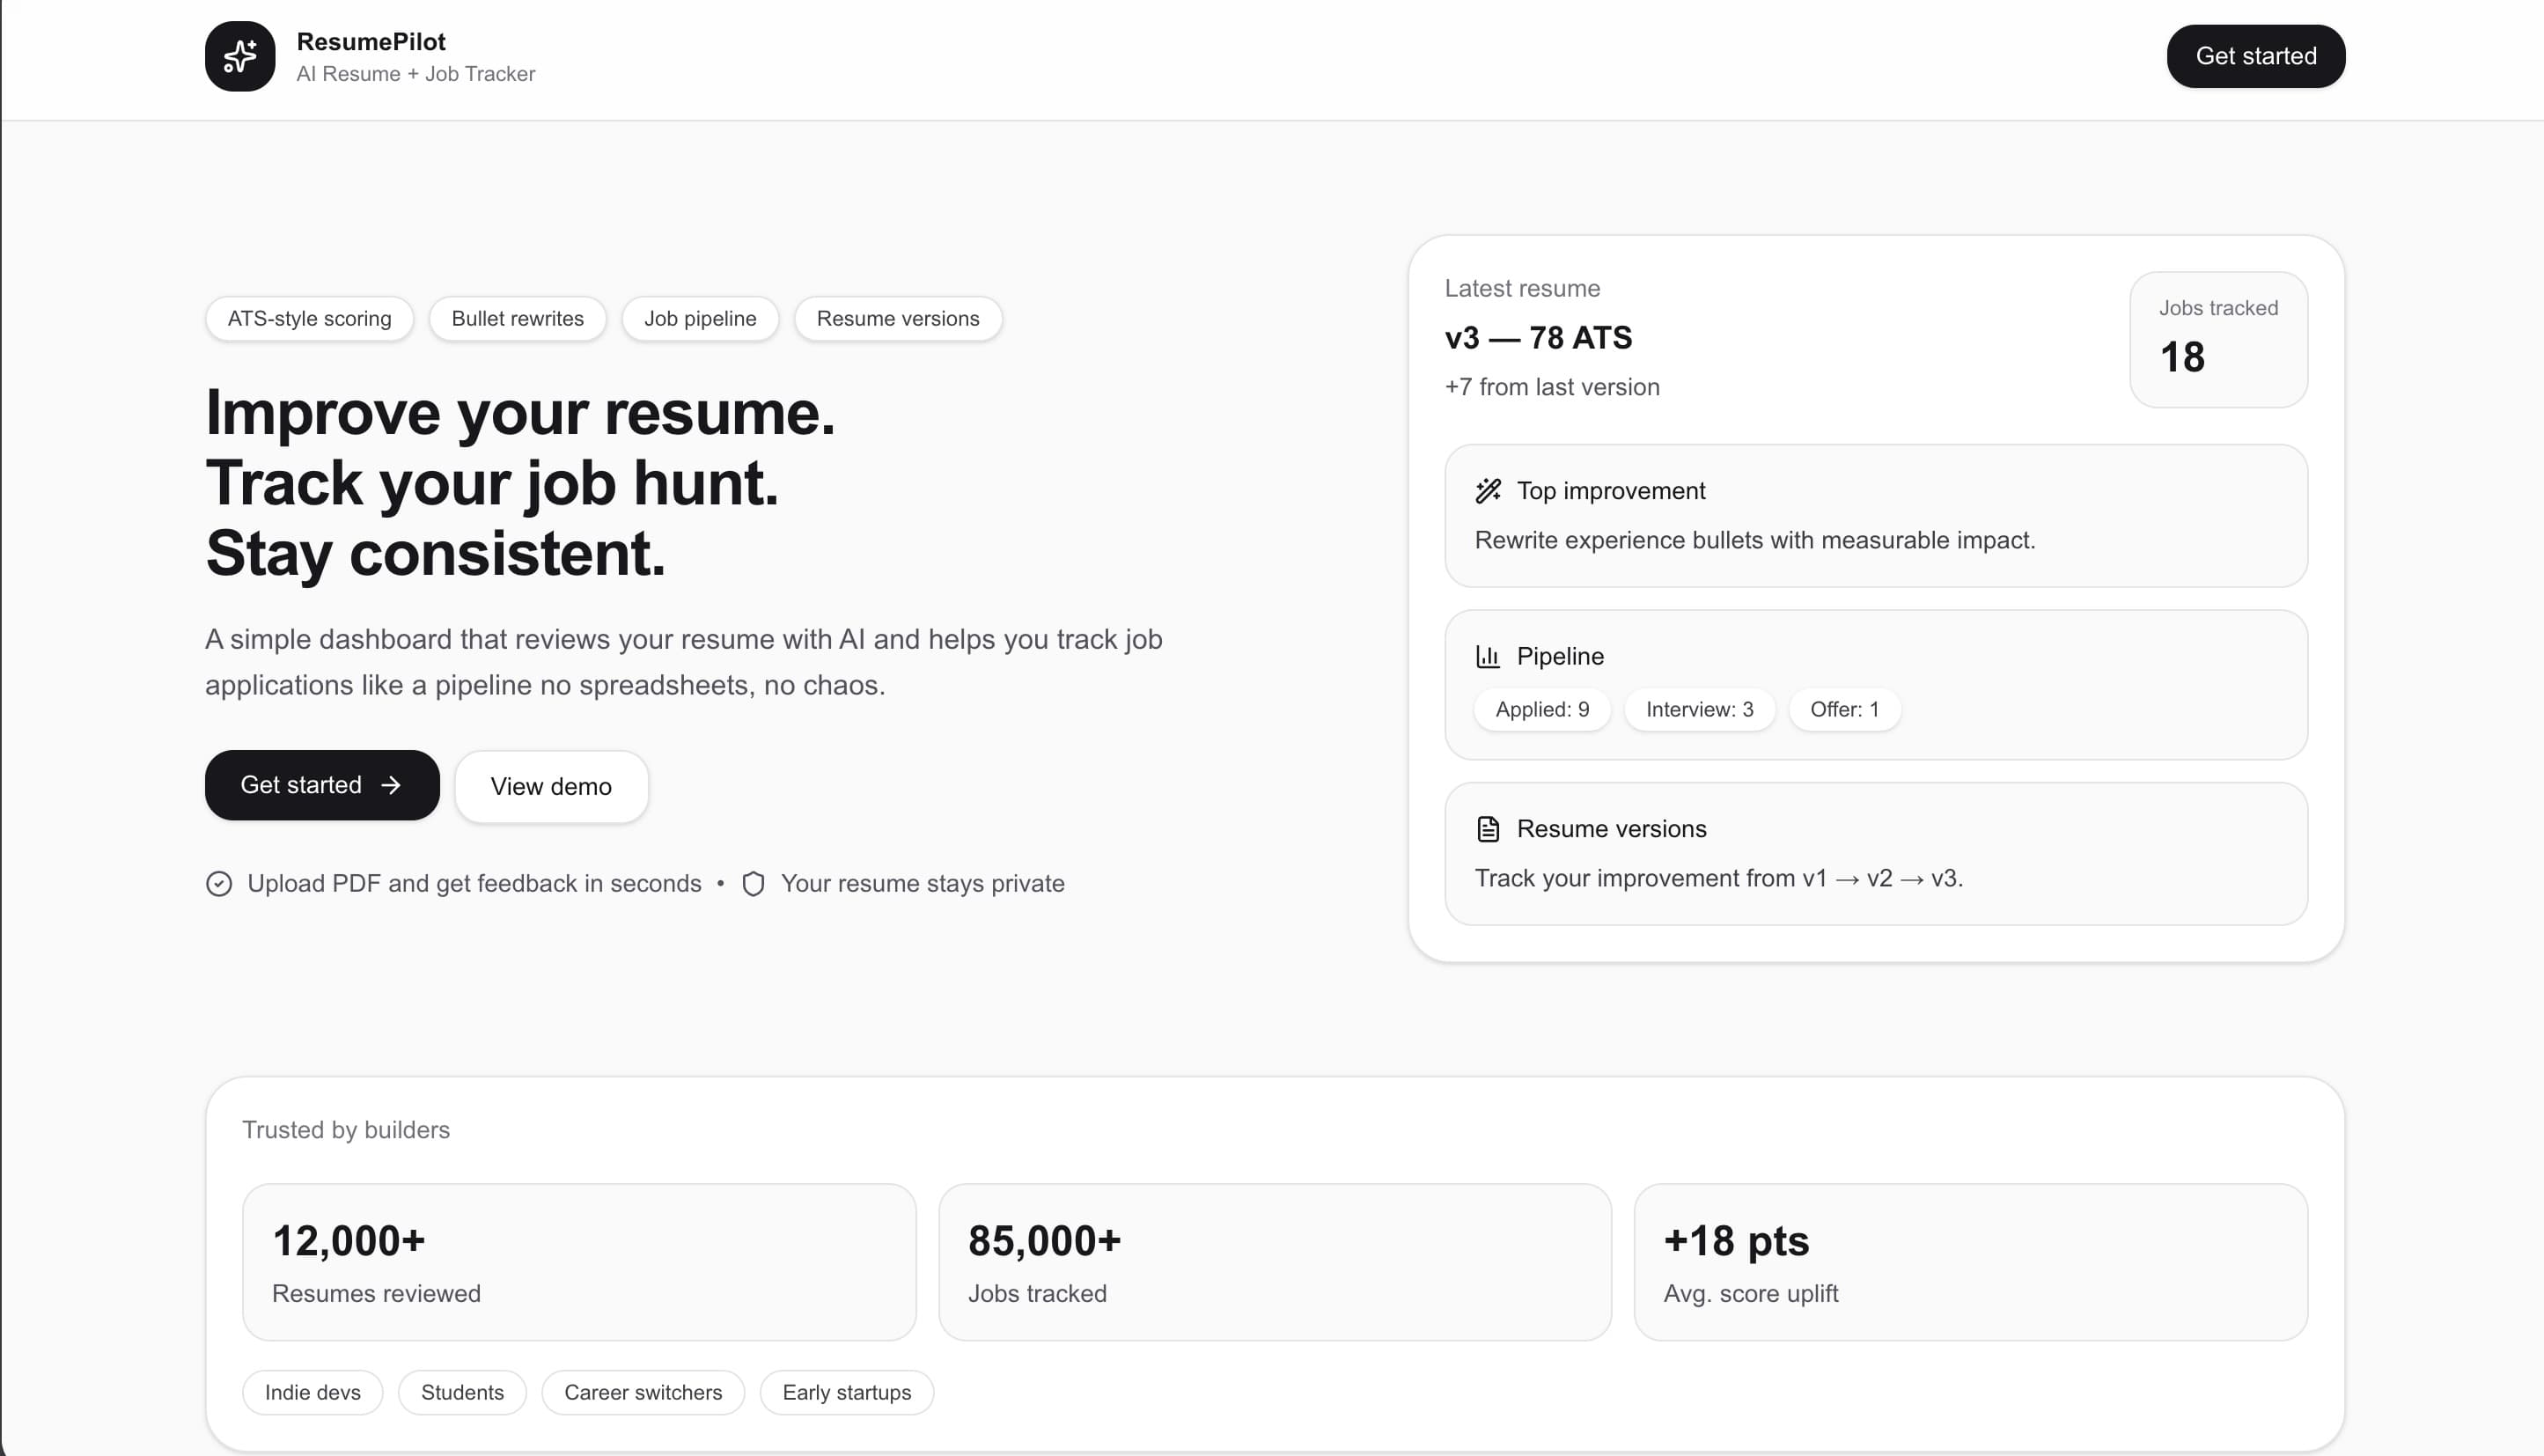Select the Job pipeline pill
This screenshot has height=1456, width=2544.
(x=700, y=318)
